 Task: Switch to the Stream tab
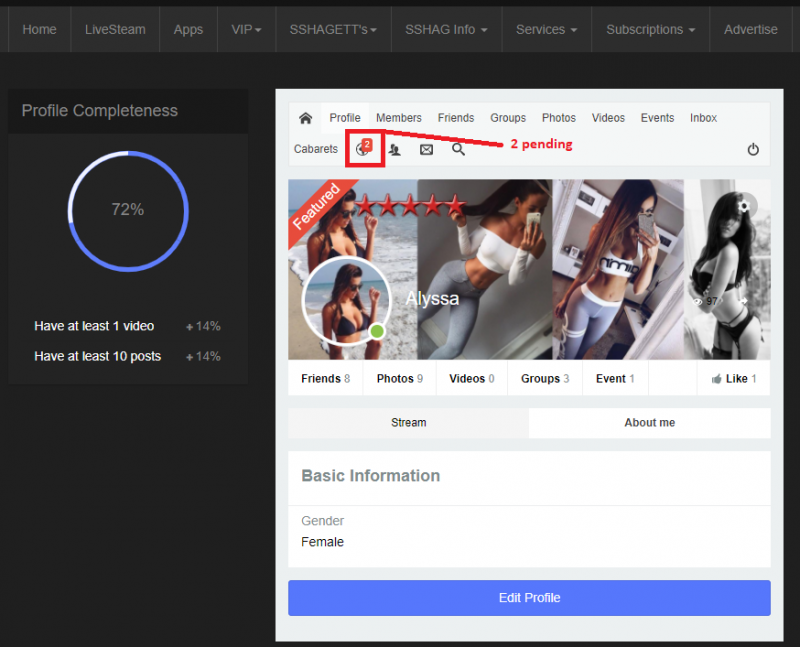click(409, 422)
